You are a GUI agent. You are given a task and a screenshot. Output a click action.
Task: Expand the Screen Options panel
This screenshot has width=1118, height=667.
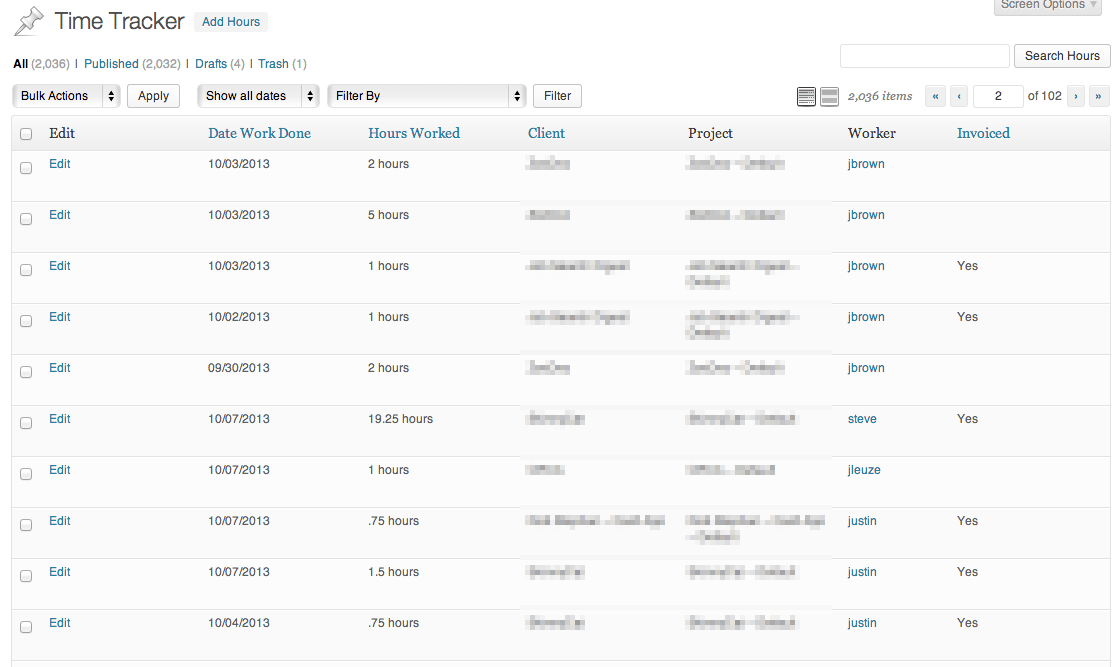tap(1050, 5)
